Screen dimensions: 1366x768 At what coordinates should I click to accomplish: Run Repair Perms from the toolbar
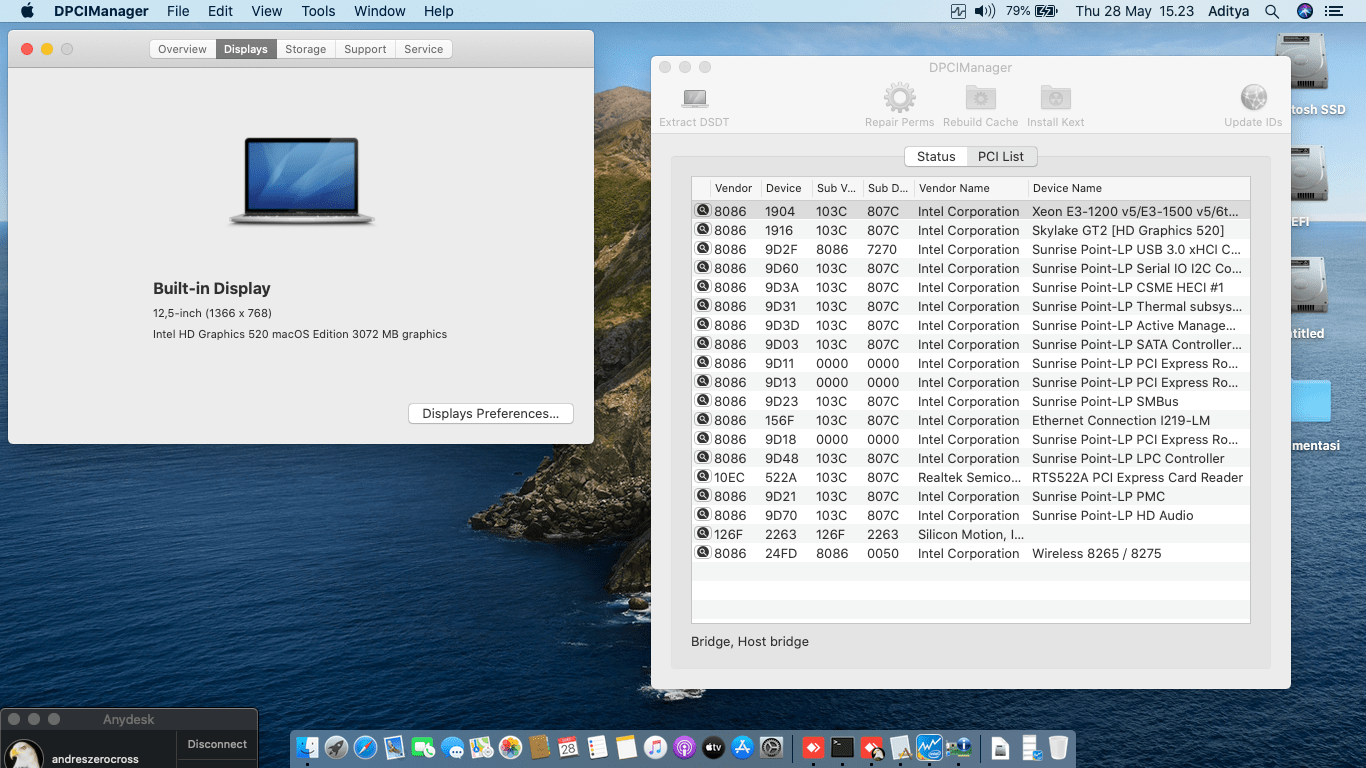coord(899,98)
